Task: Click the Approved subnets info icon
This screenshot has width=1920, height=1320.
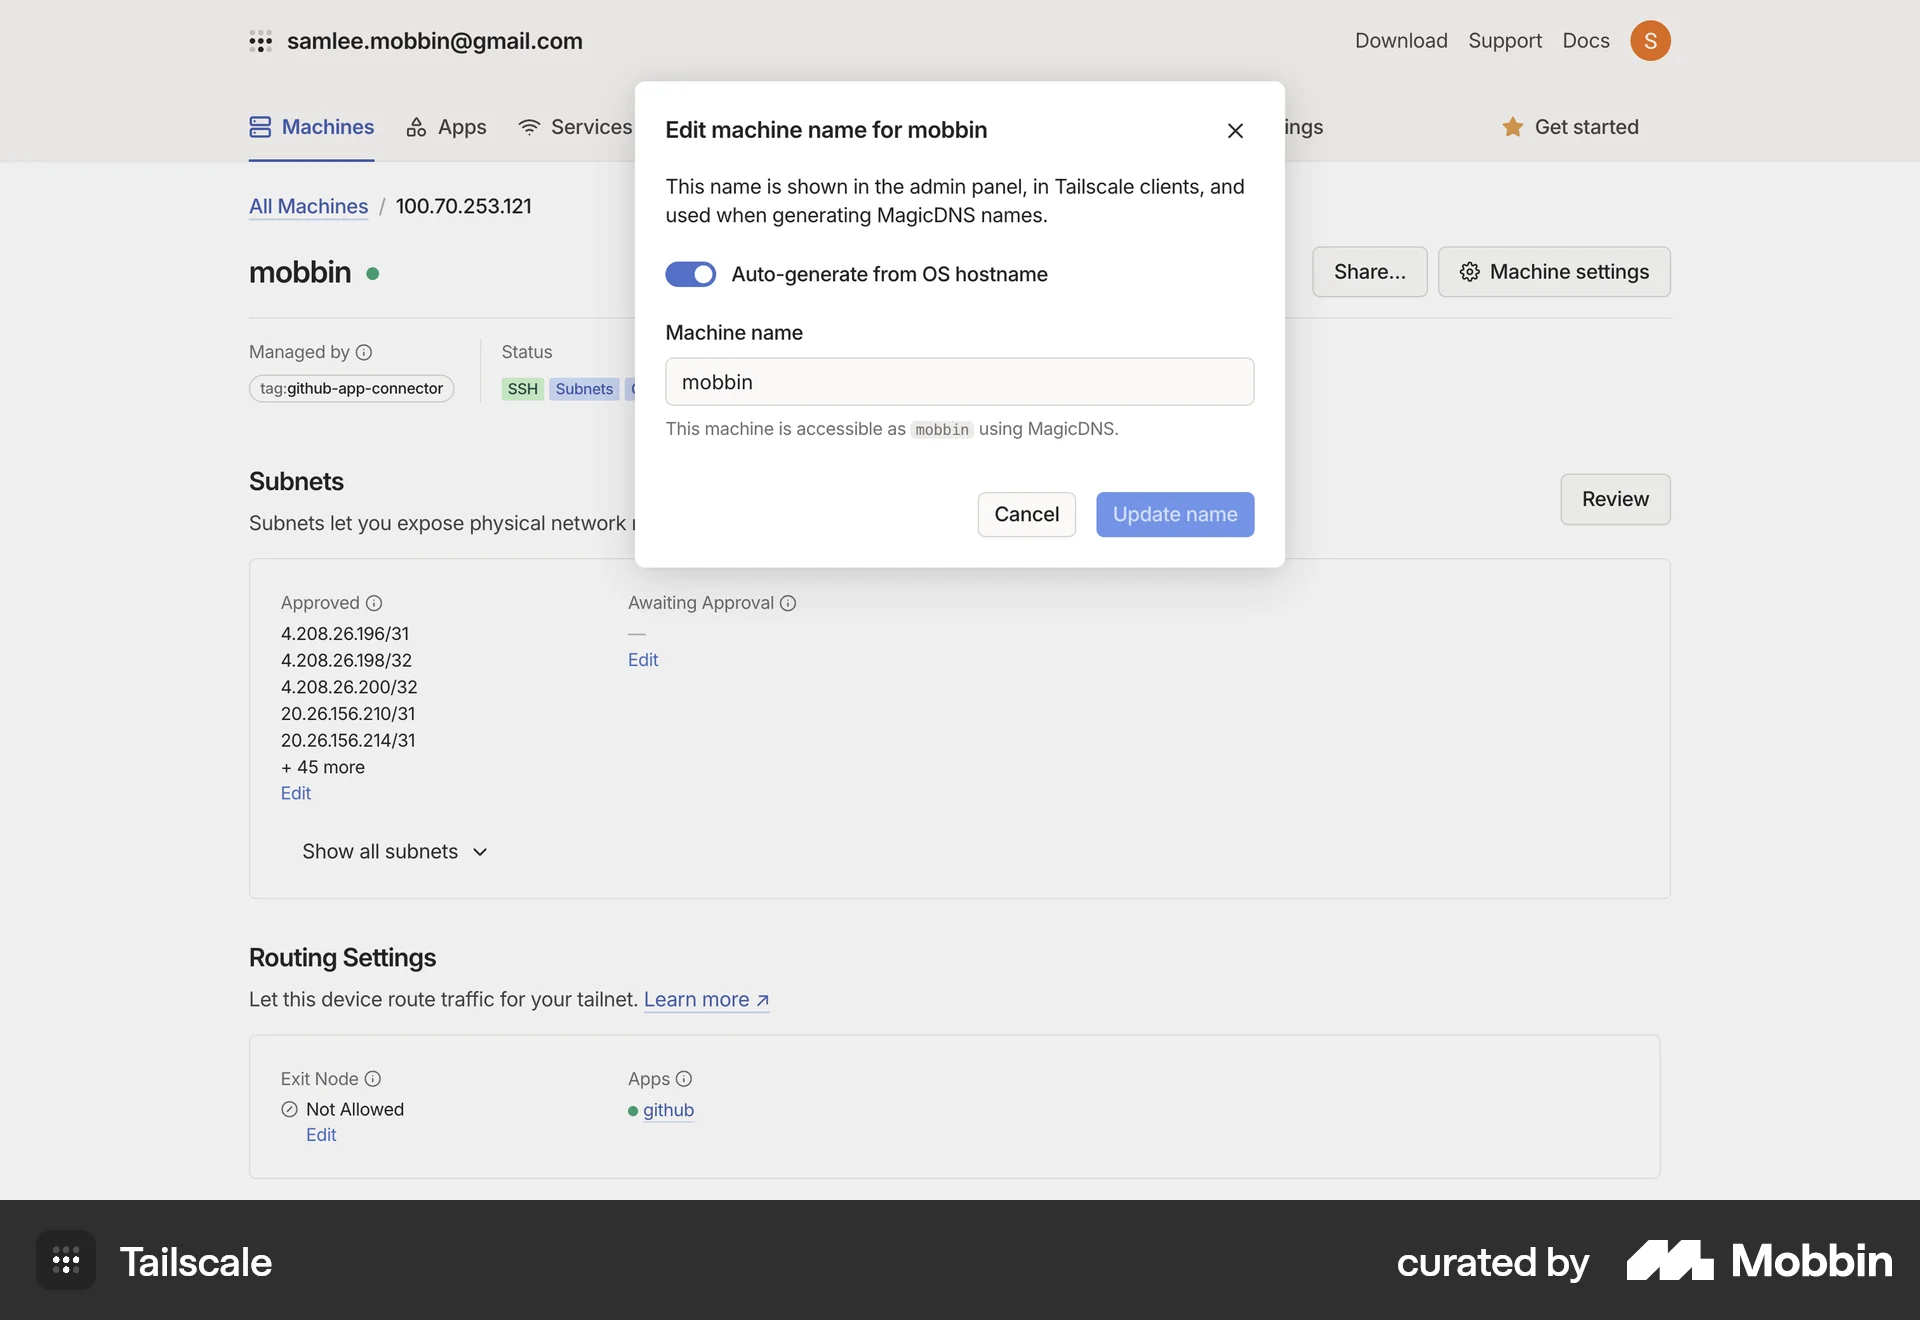Action: (x=374, y=603)
